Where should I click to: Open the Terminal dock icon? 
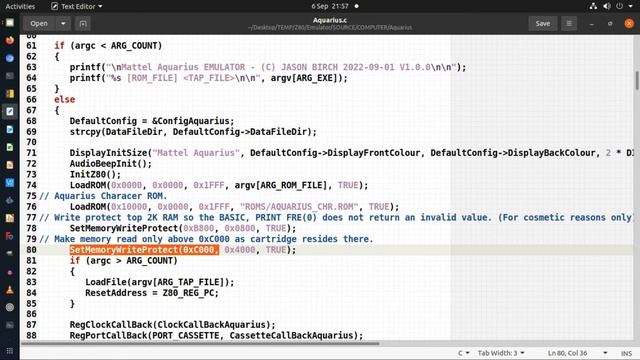(x=10, y=76)
